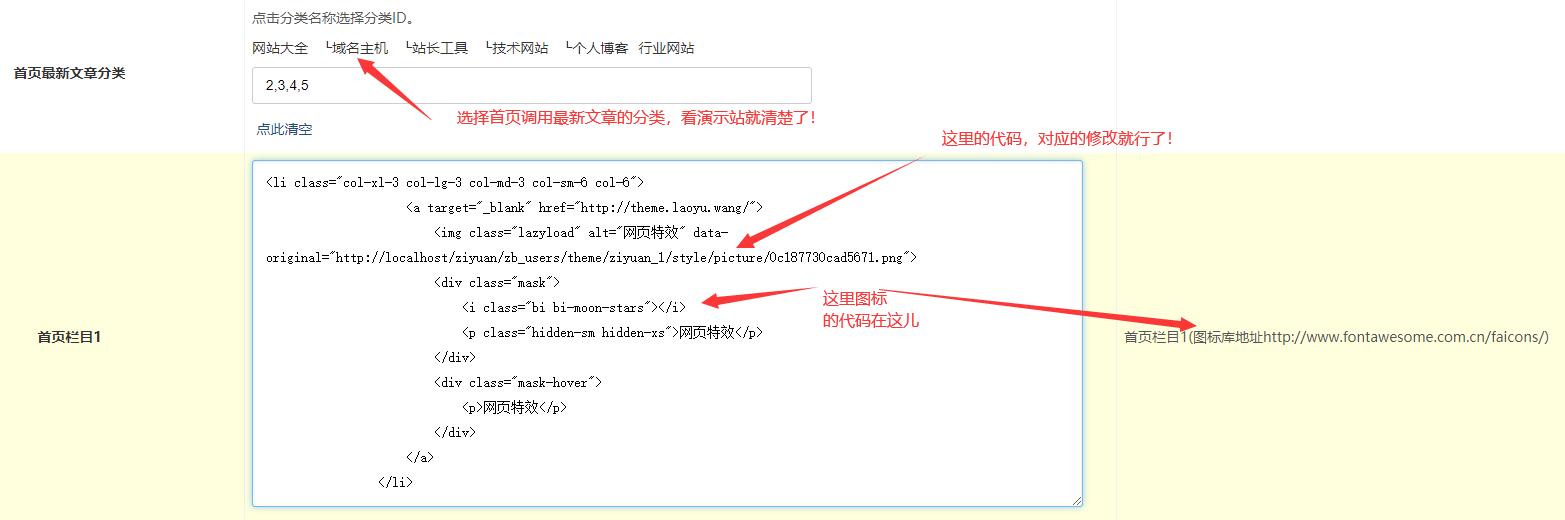
Task: Select the 行业网站 category
Action: (666, 48)
